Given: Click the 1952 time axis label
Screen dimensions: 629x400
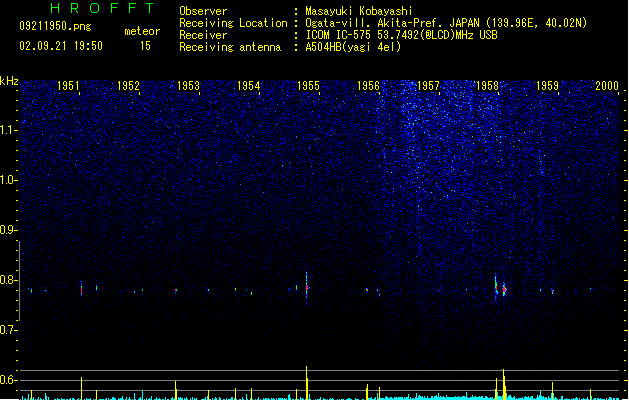Looking at the screenshot, I should coord(128,85).
